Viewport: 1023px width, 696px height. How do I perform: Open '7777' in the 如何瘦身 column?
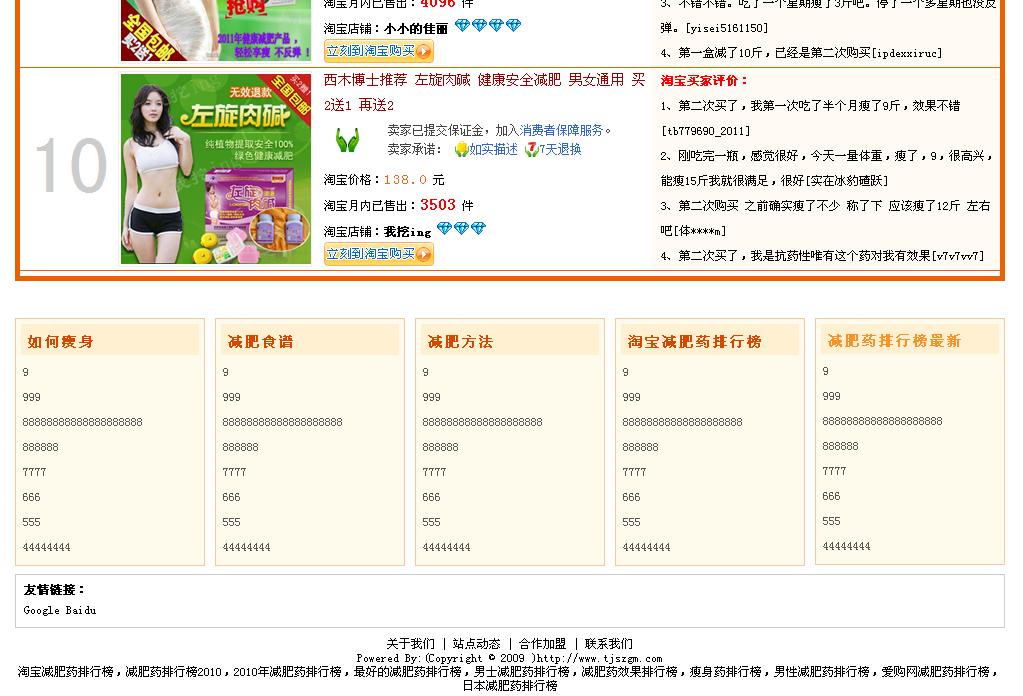35,472
